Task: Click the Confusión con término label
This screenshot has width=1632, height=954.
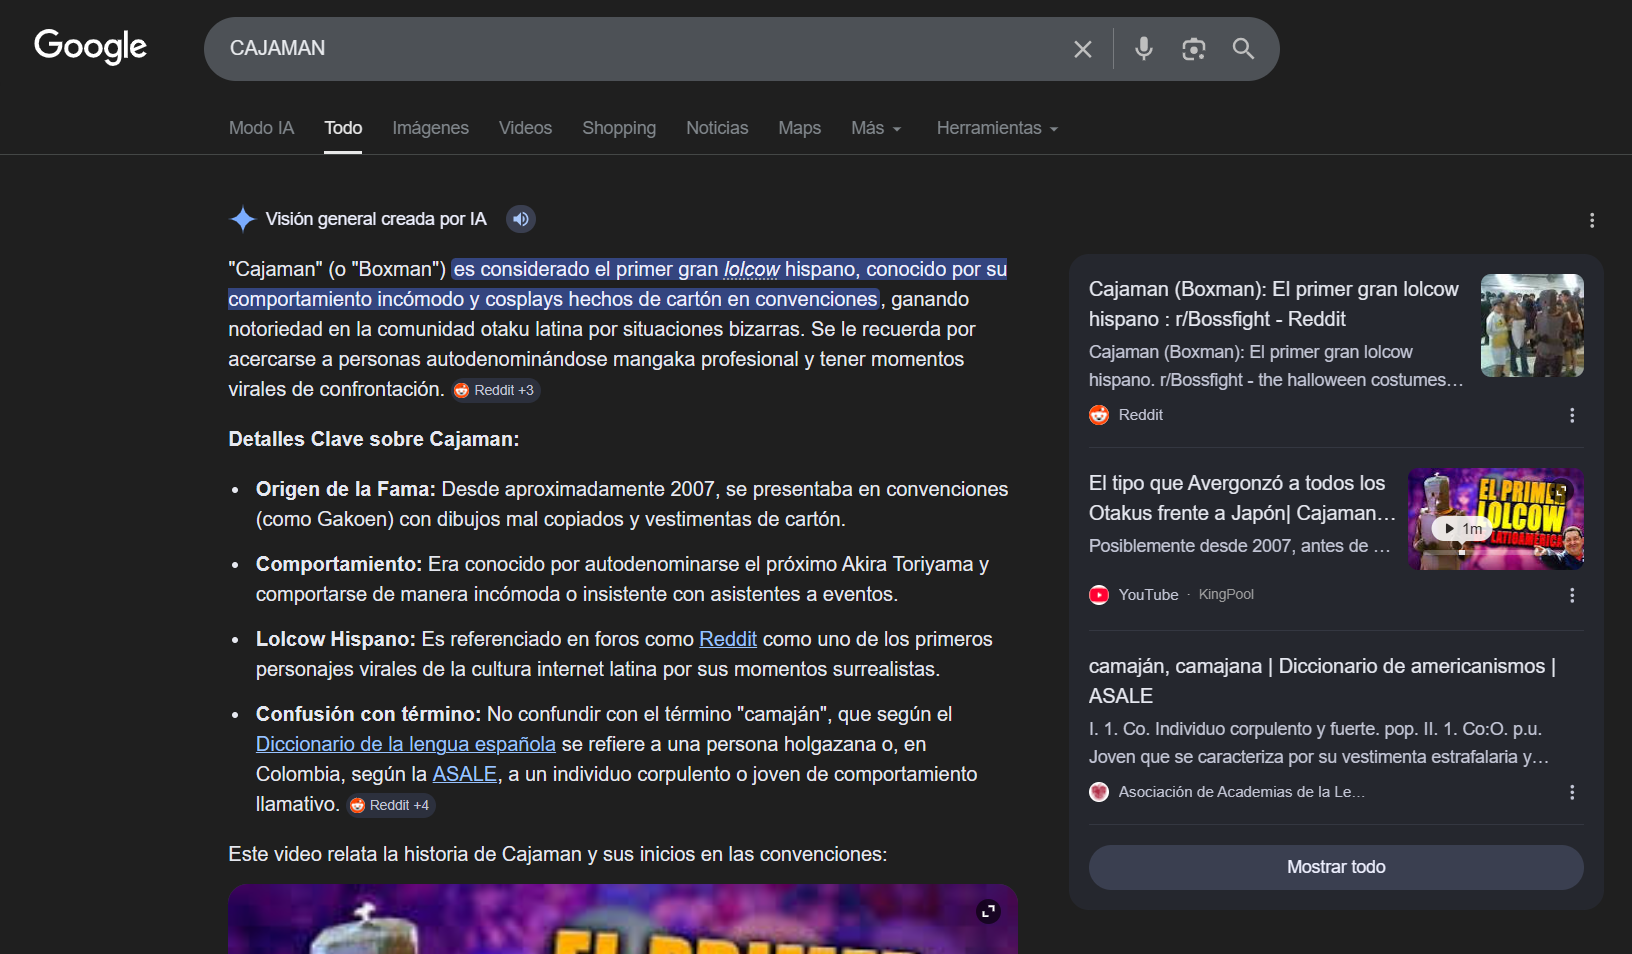Action: tap(369, 714)
